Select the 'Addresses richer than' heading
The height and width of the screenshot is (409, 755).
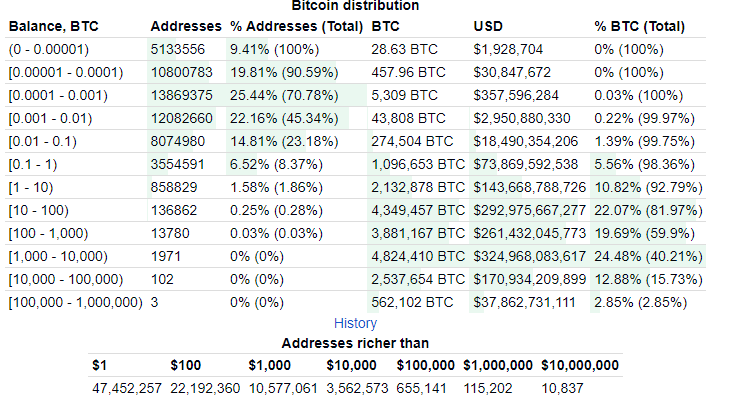pyautogui.click(x=356, y=342)
